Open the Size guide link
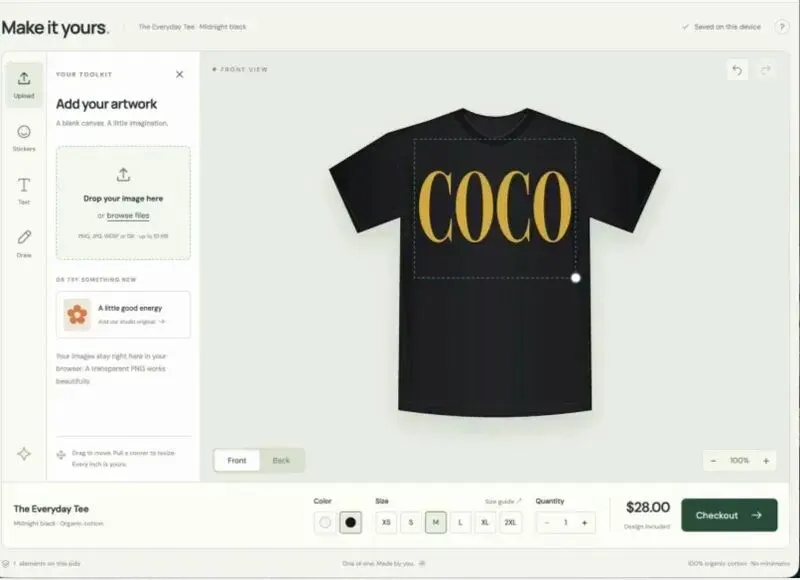 tap(503, 501)
